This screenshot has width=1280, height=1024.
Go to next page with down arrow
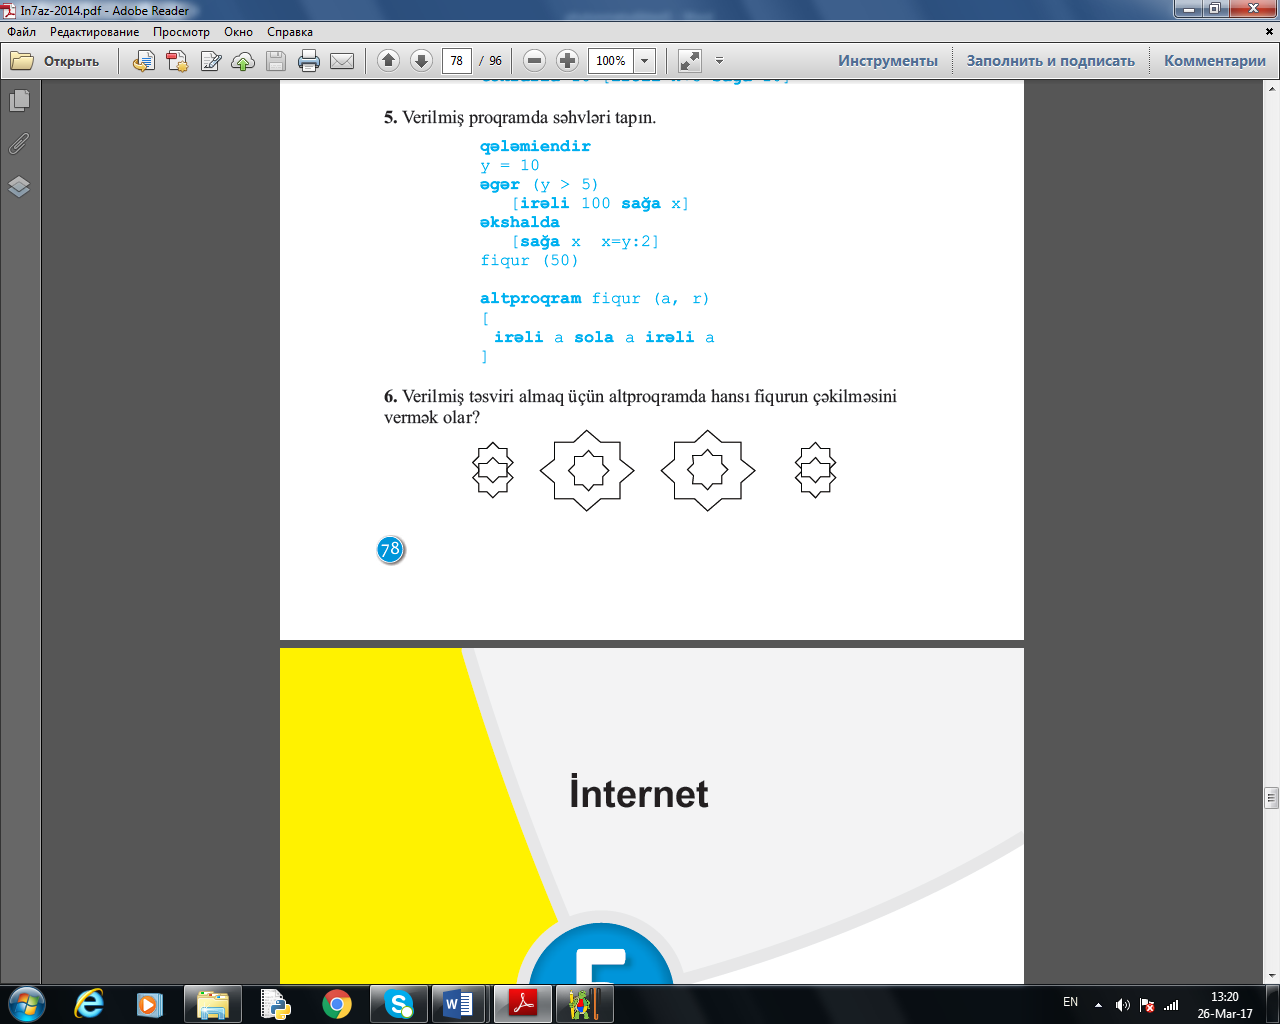[422, 61]
